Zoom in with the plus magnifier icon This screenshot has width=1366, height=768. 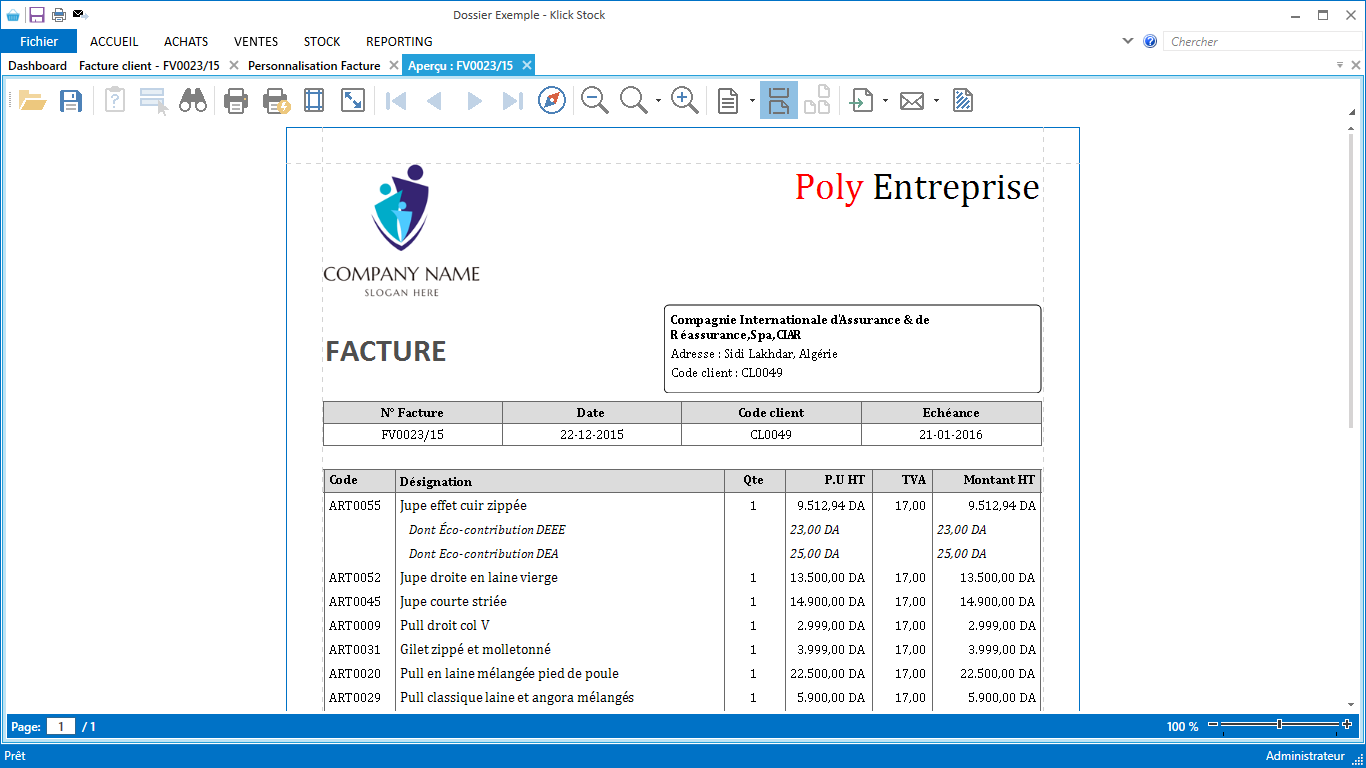685,101
